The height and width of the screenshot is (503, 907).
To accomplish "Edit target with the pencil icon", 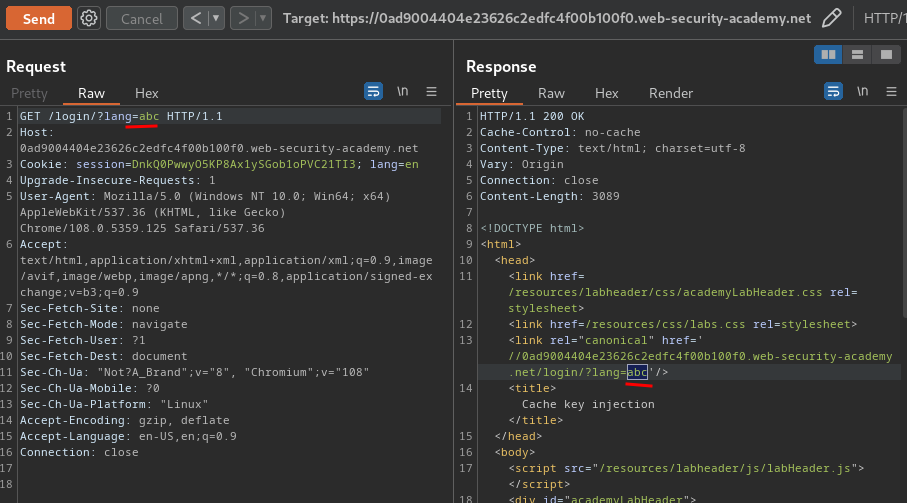I will pos(831,19).
